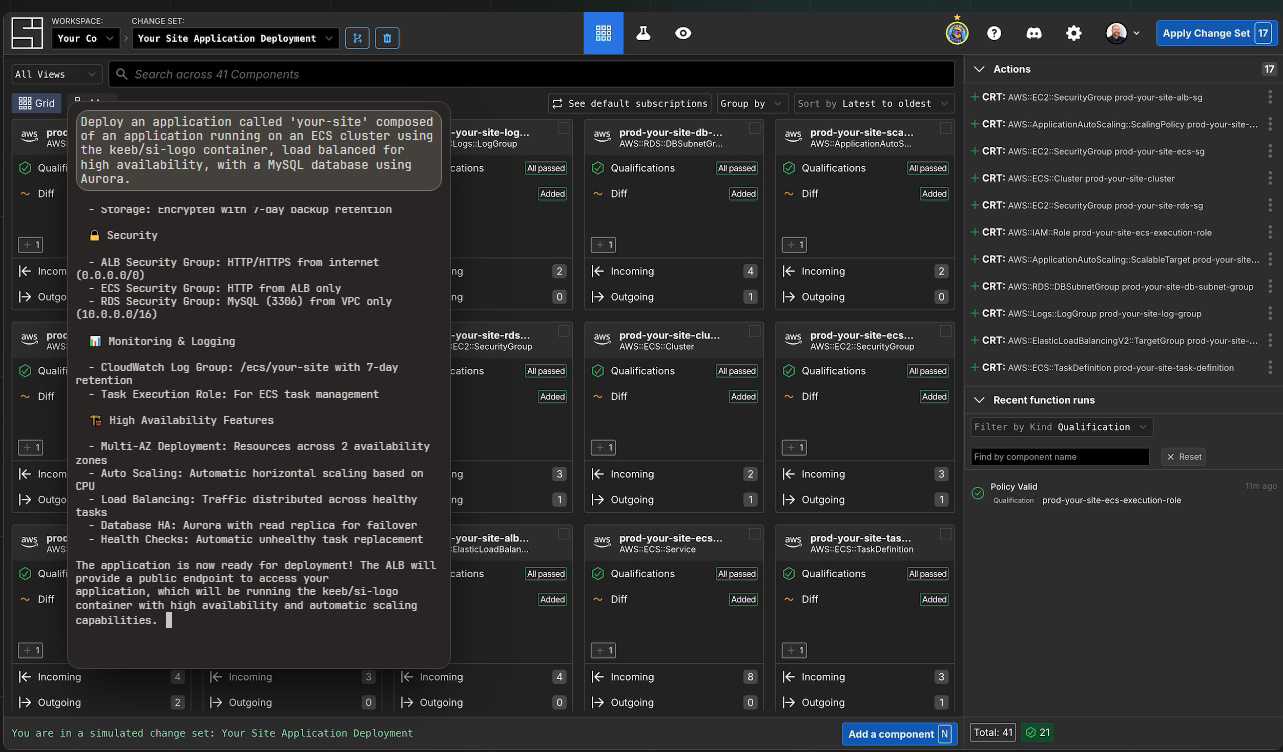The width and height of the screenshot is (1283, 752).
Task: Click the user profile picture
Action: (x=1117, y=33)
